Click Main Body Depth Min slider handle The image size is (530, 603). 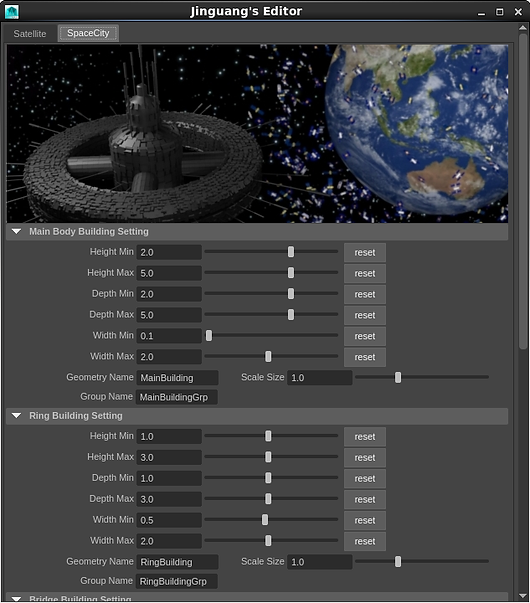291,293
